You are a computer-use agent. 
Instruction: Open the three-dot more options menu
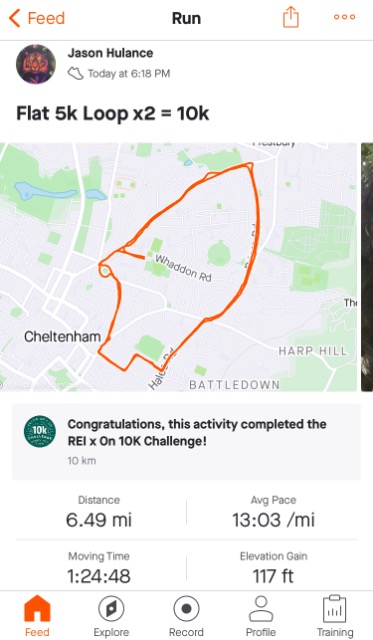344,17
